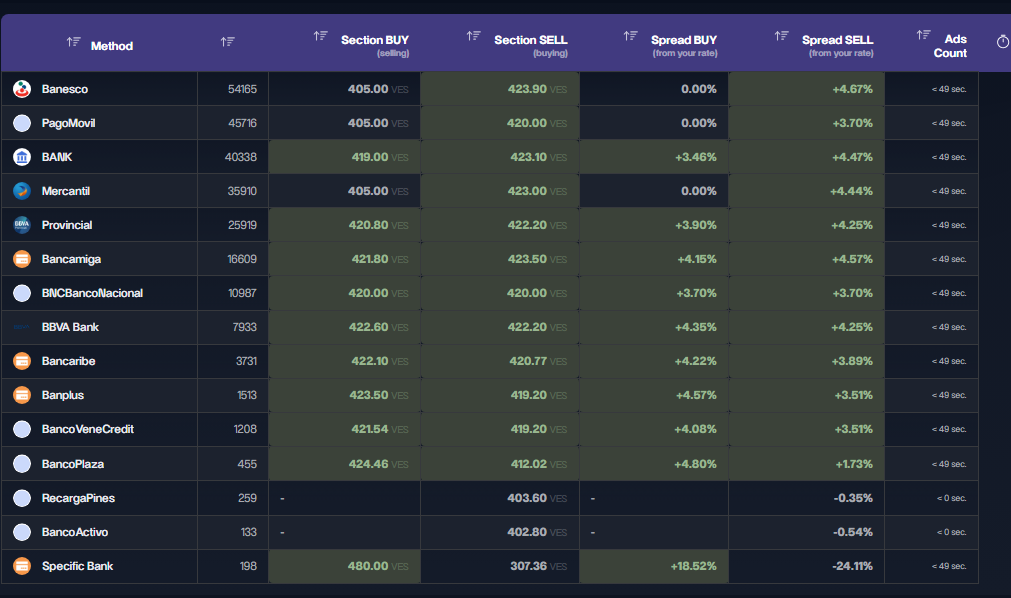Image resolution: width=1011 pixels, height=598 pixels.
Task: Click the timer icon in header
Action: point(1003,42)
